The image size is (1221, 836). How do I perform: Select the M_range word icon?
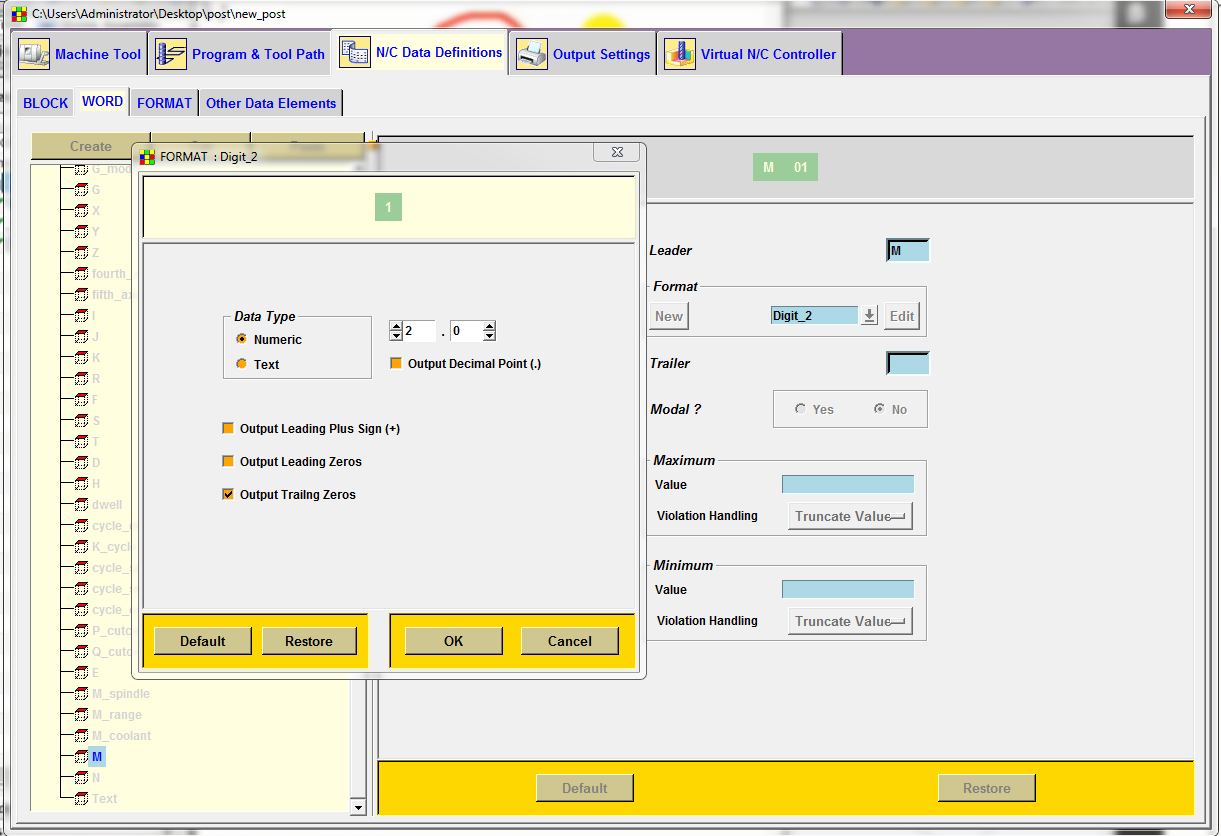click(82, 715)
